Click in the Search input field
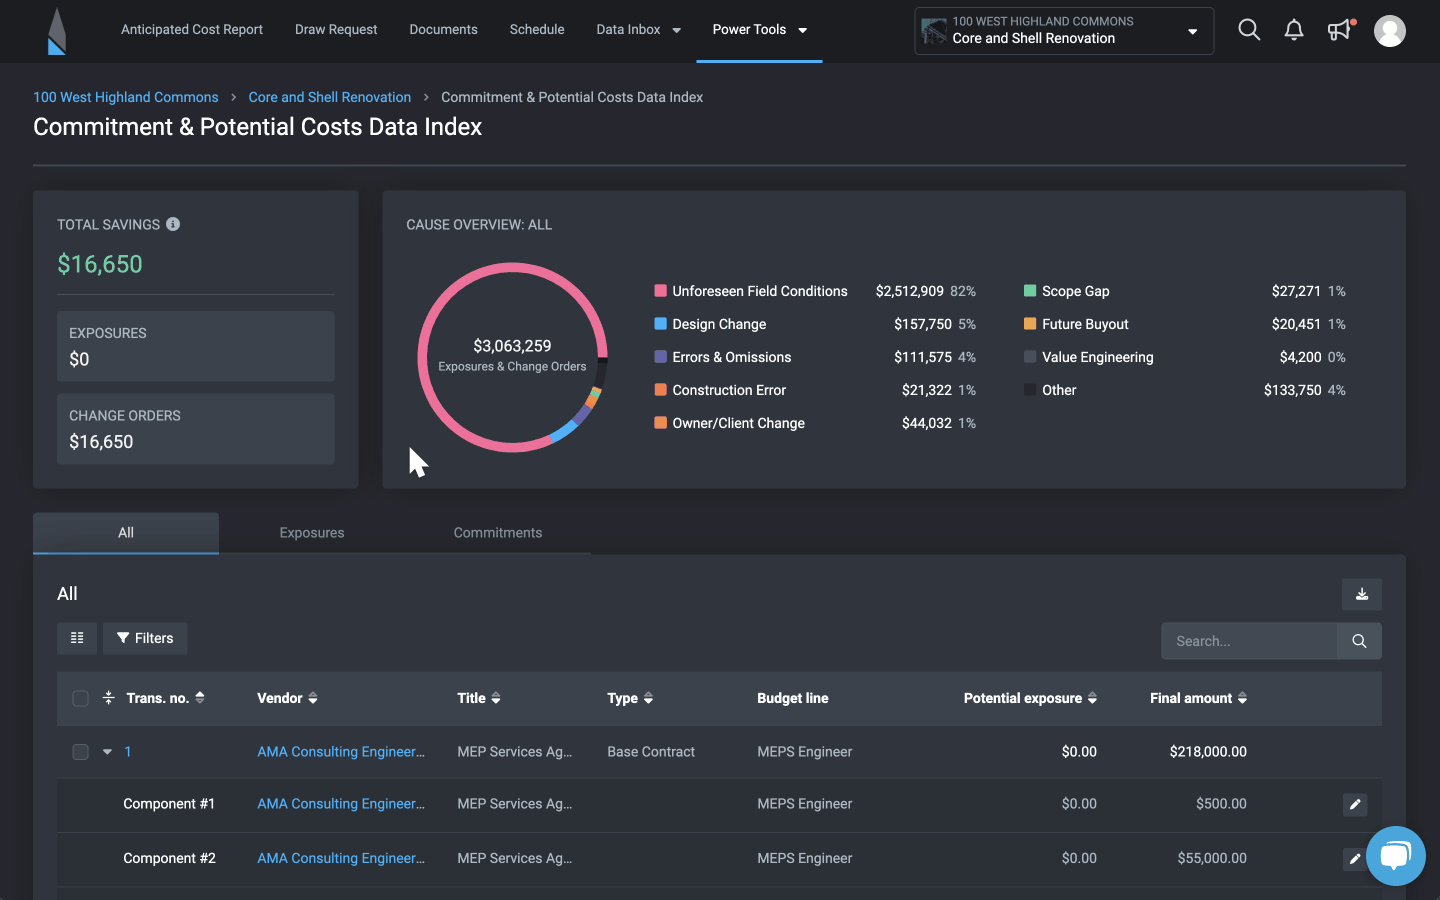 pyautogui.click(x=1249, y=641)
